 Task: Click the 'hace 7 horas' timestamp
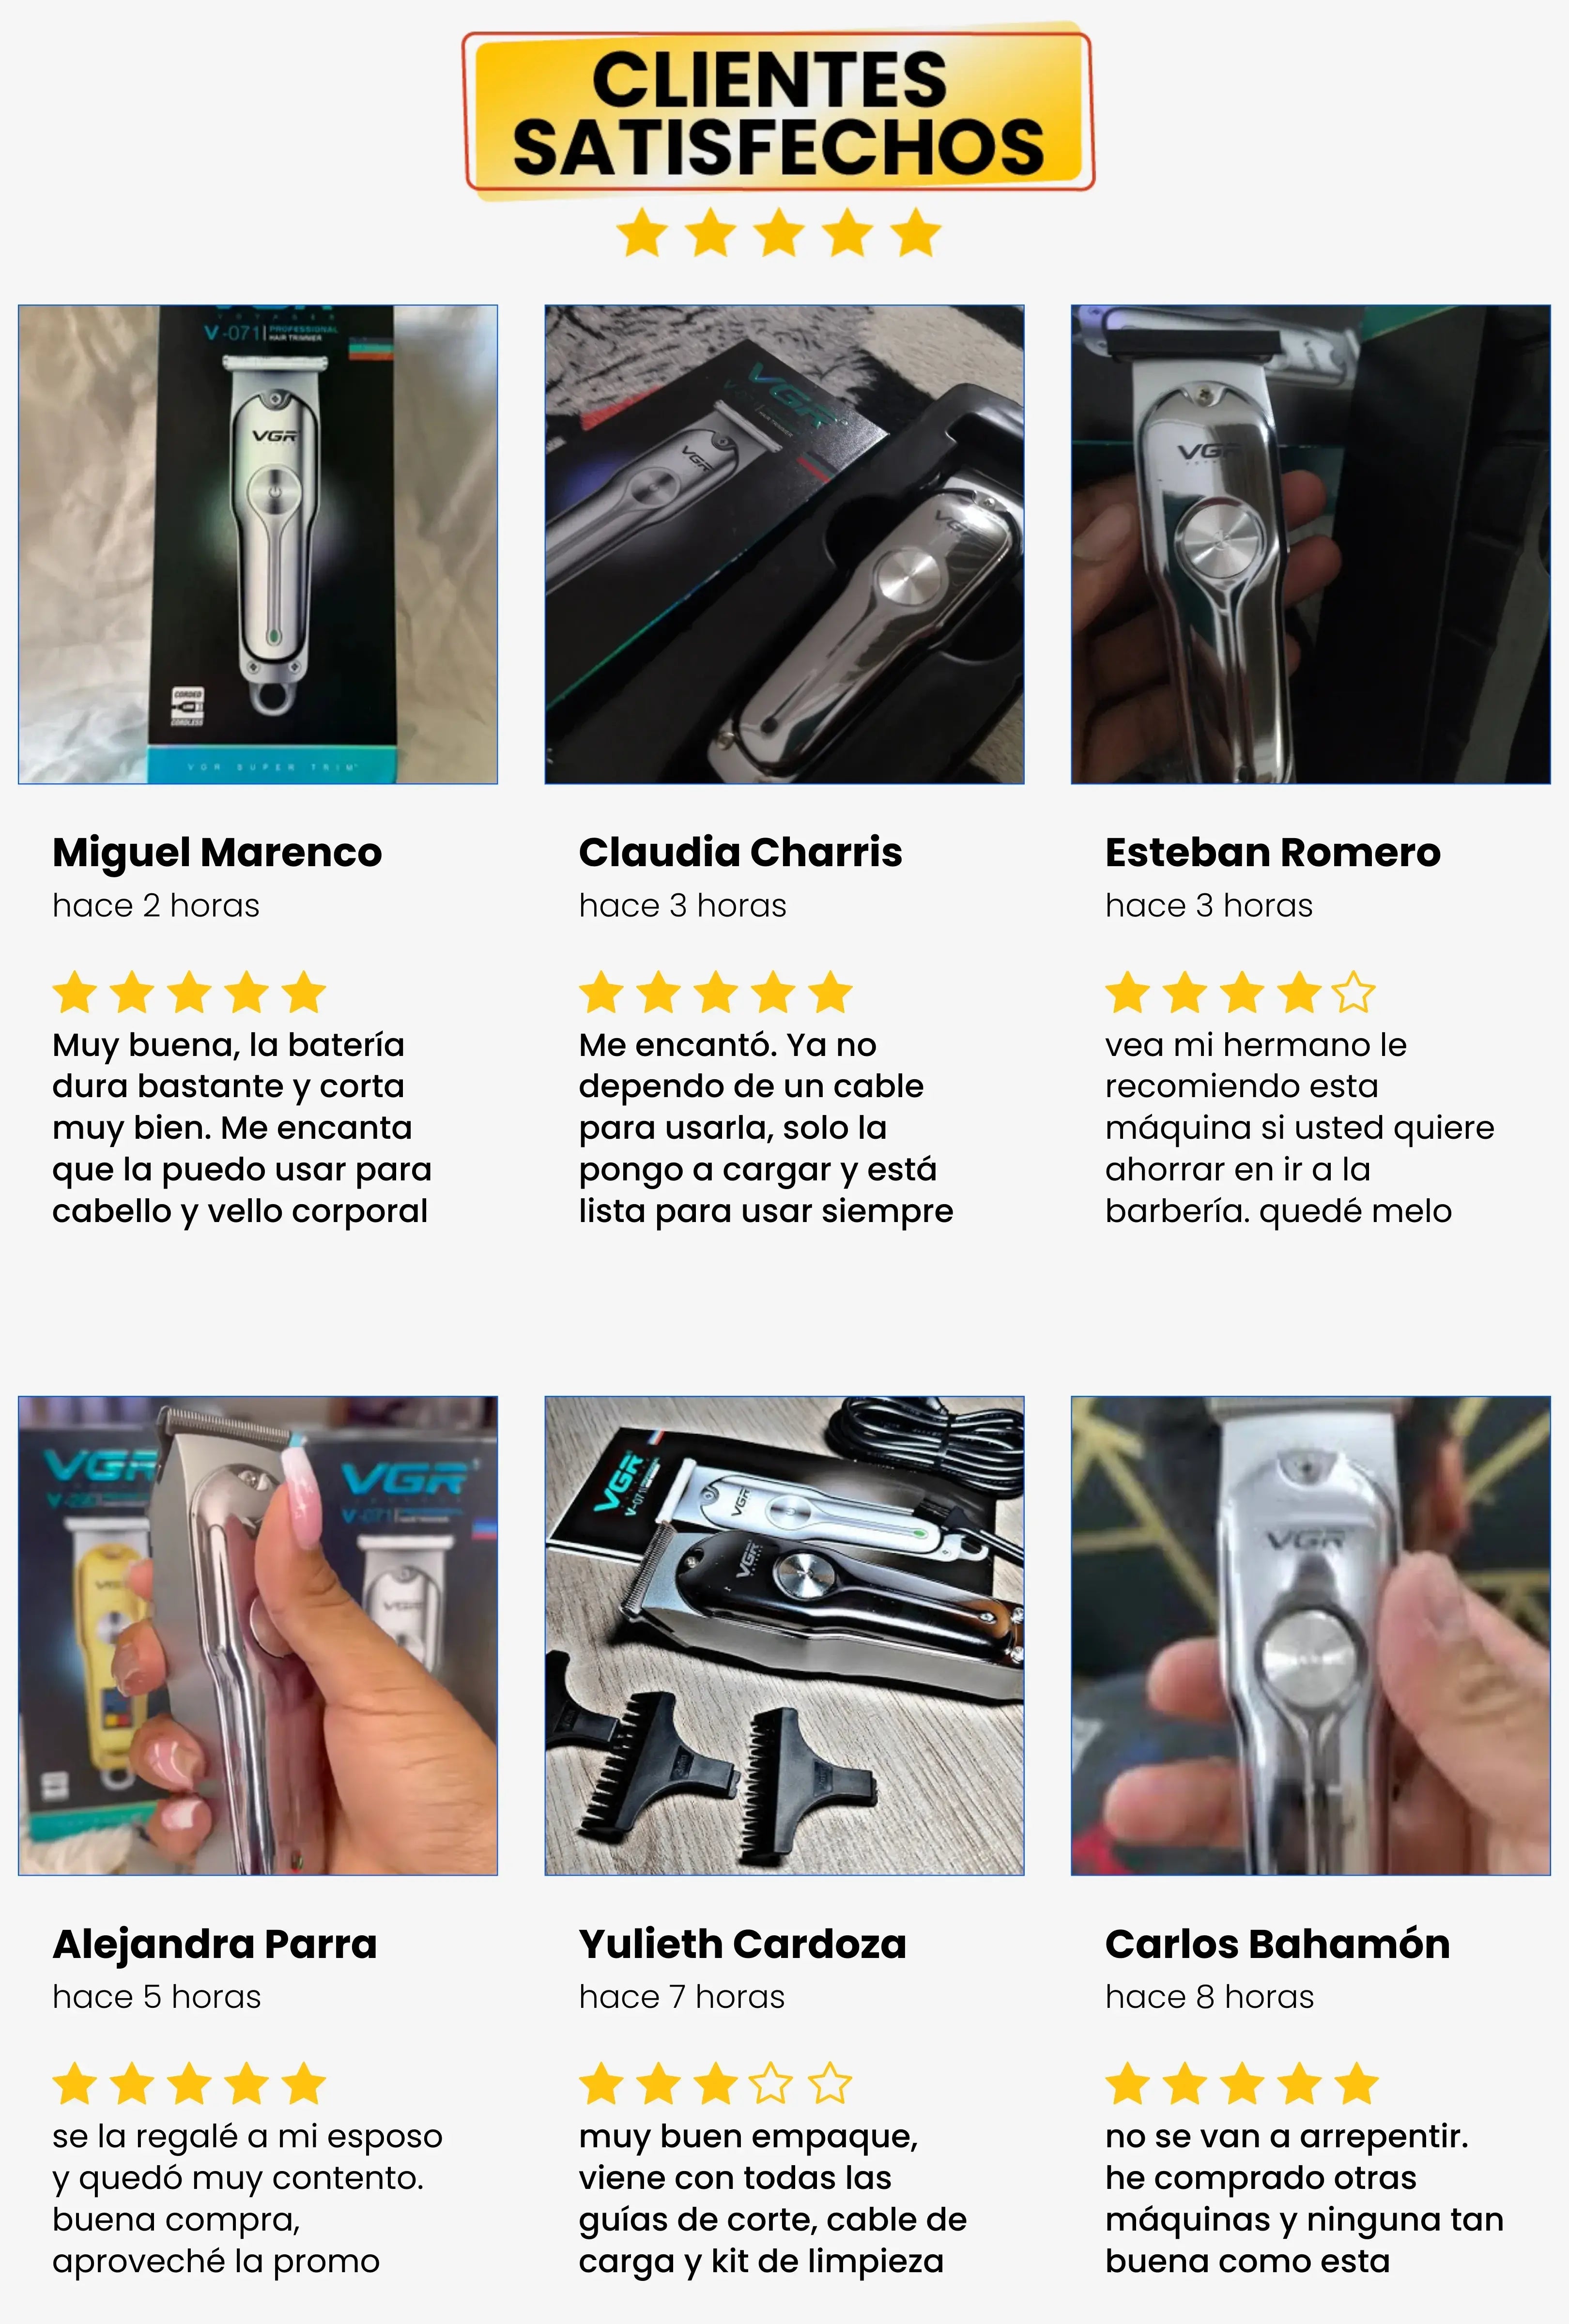coord(682,1997)
